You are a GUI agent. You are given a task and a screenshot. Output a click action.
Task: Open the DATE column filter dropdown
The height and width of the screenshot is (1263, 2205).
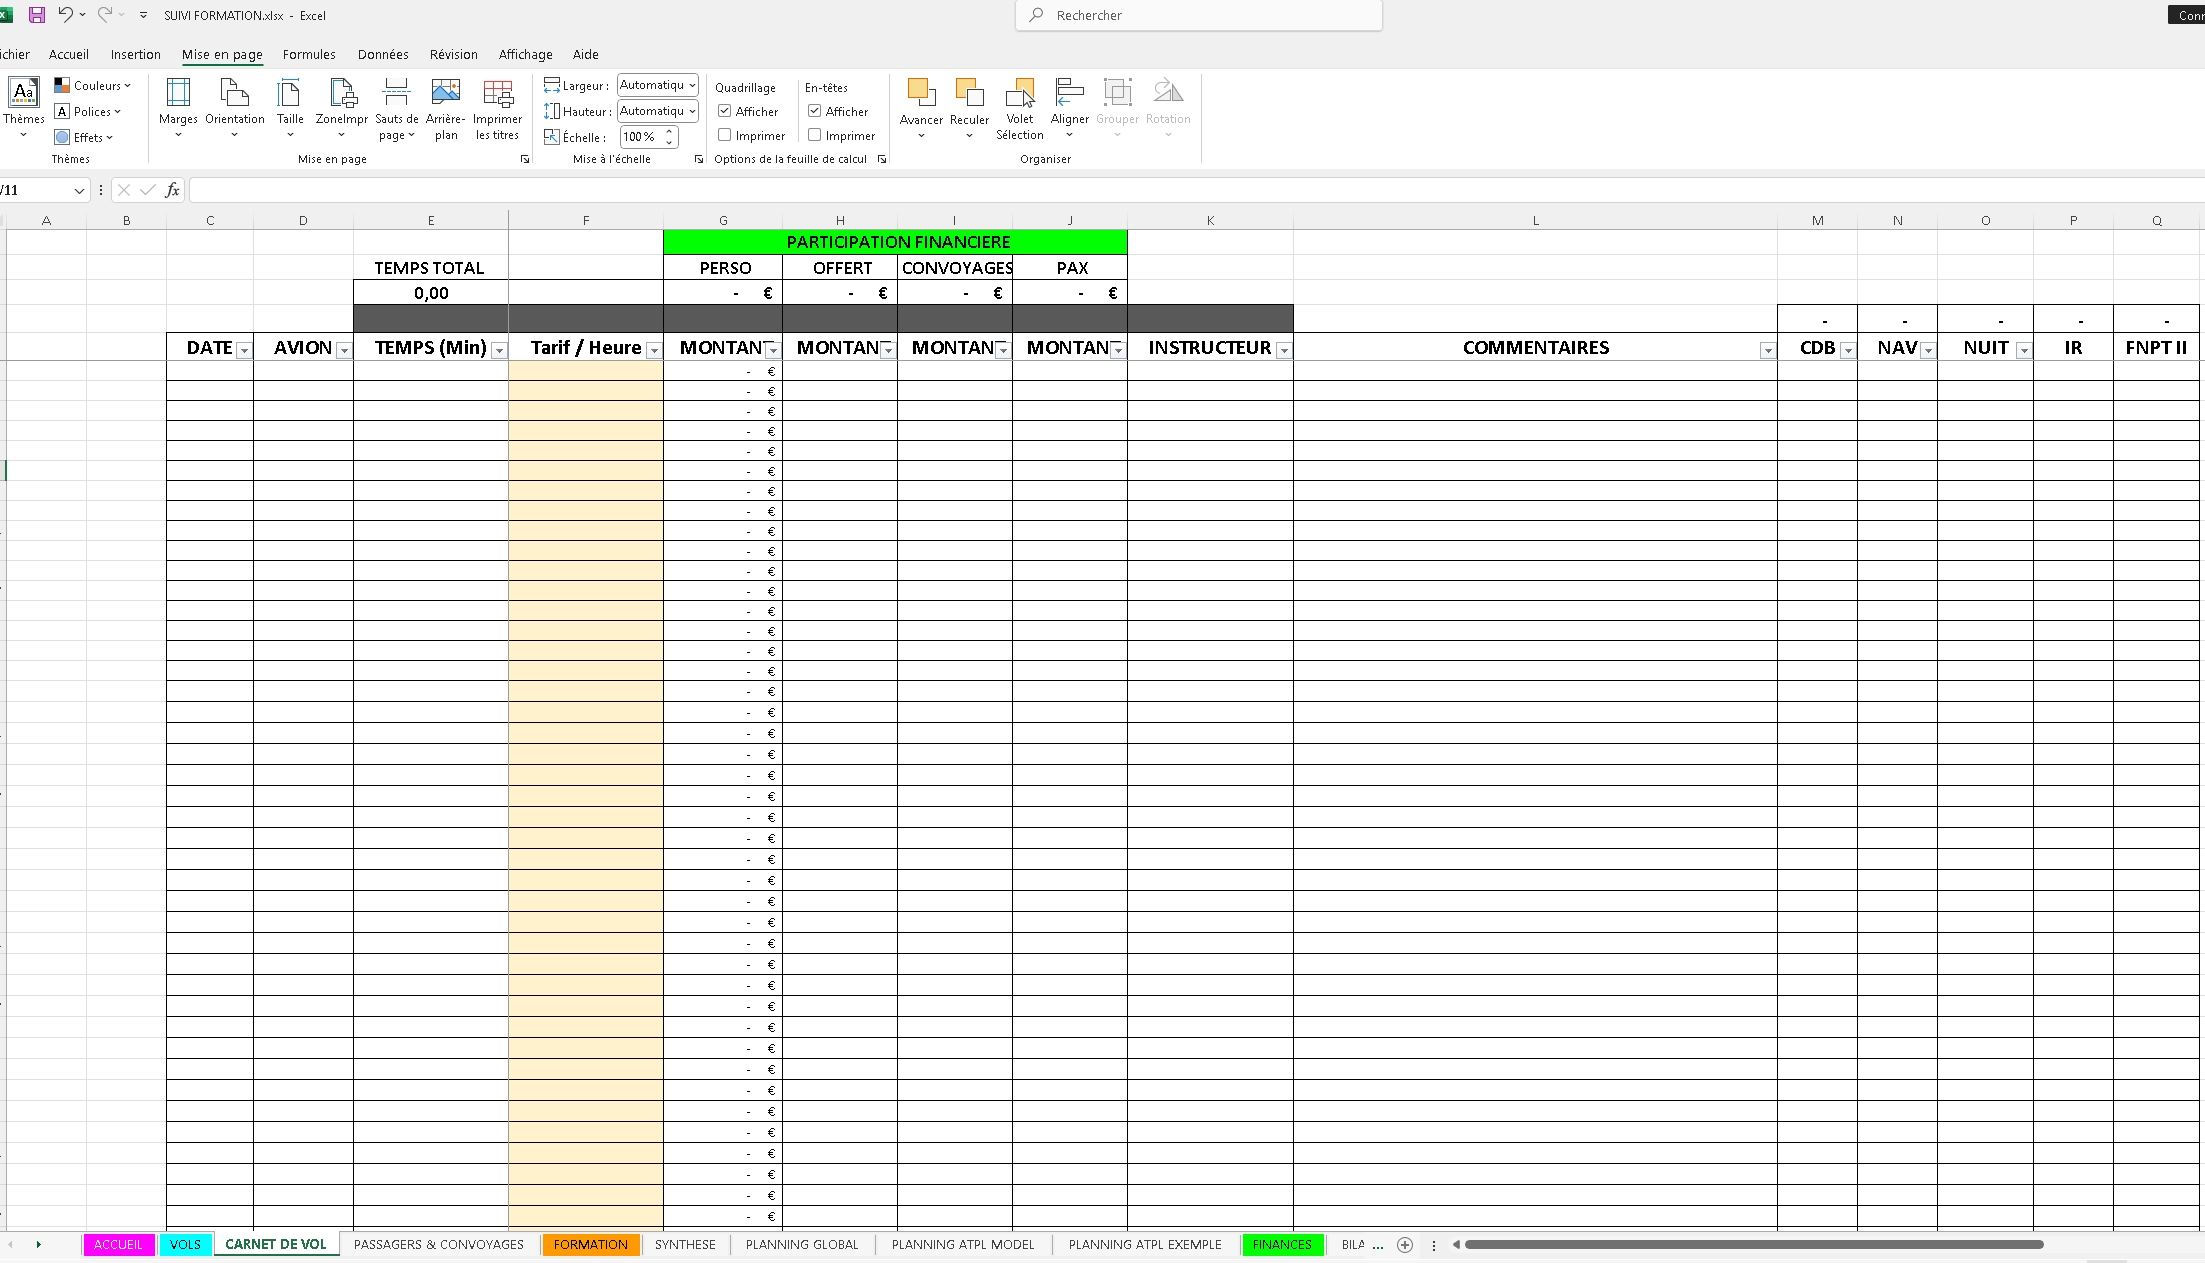pyautogui.click(x=244, y=350)
